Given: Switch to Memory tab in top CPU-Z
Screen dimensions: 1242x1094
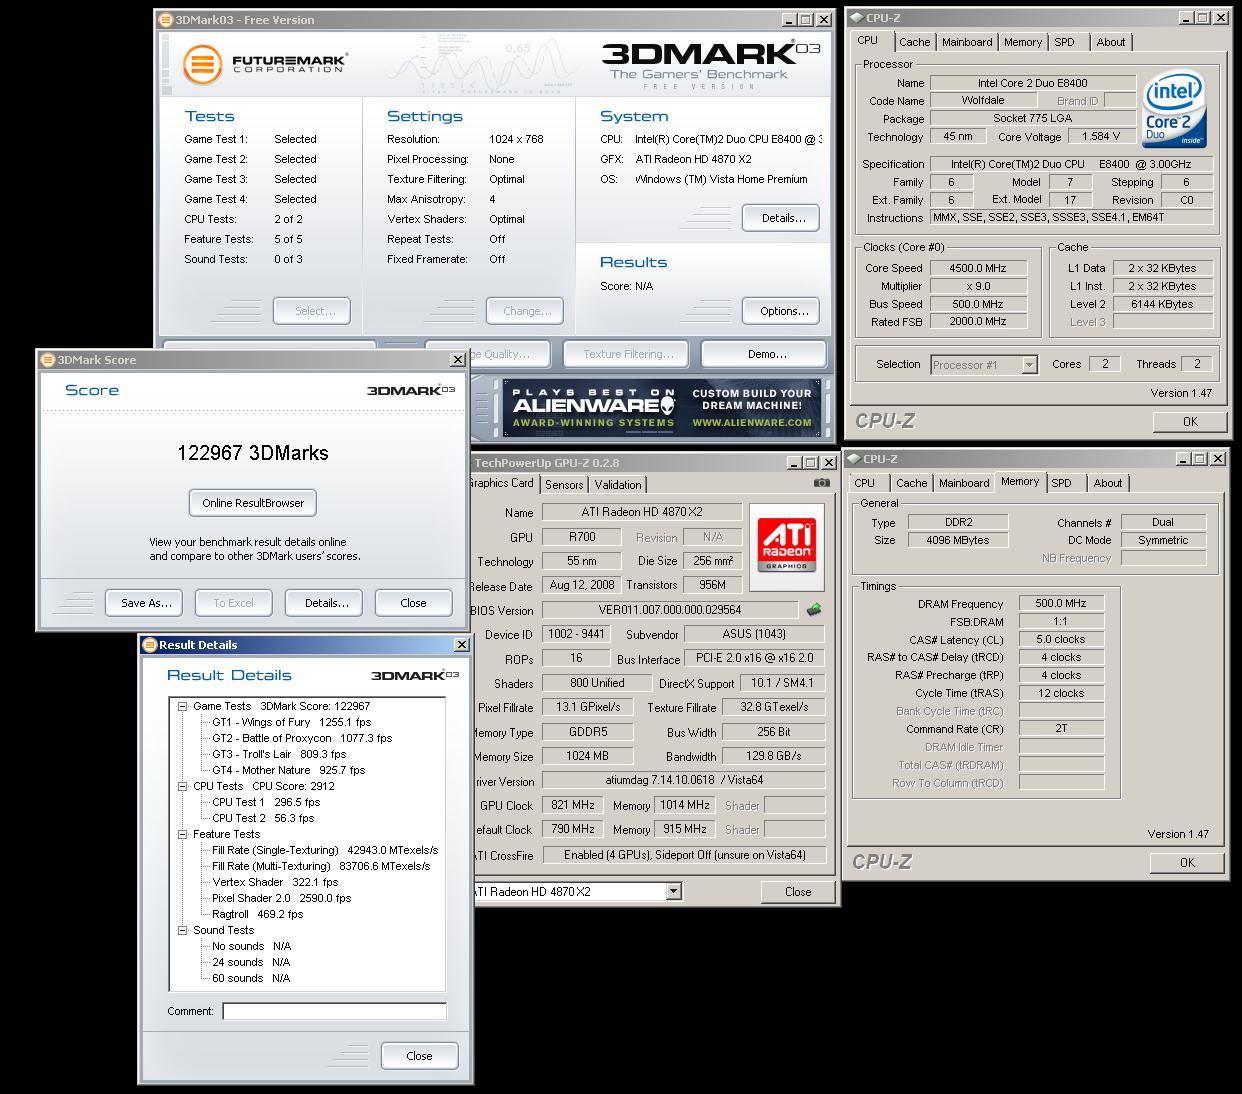Looking at the screenshot, I should click(1022, 42).
